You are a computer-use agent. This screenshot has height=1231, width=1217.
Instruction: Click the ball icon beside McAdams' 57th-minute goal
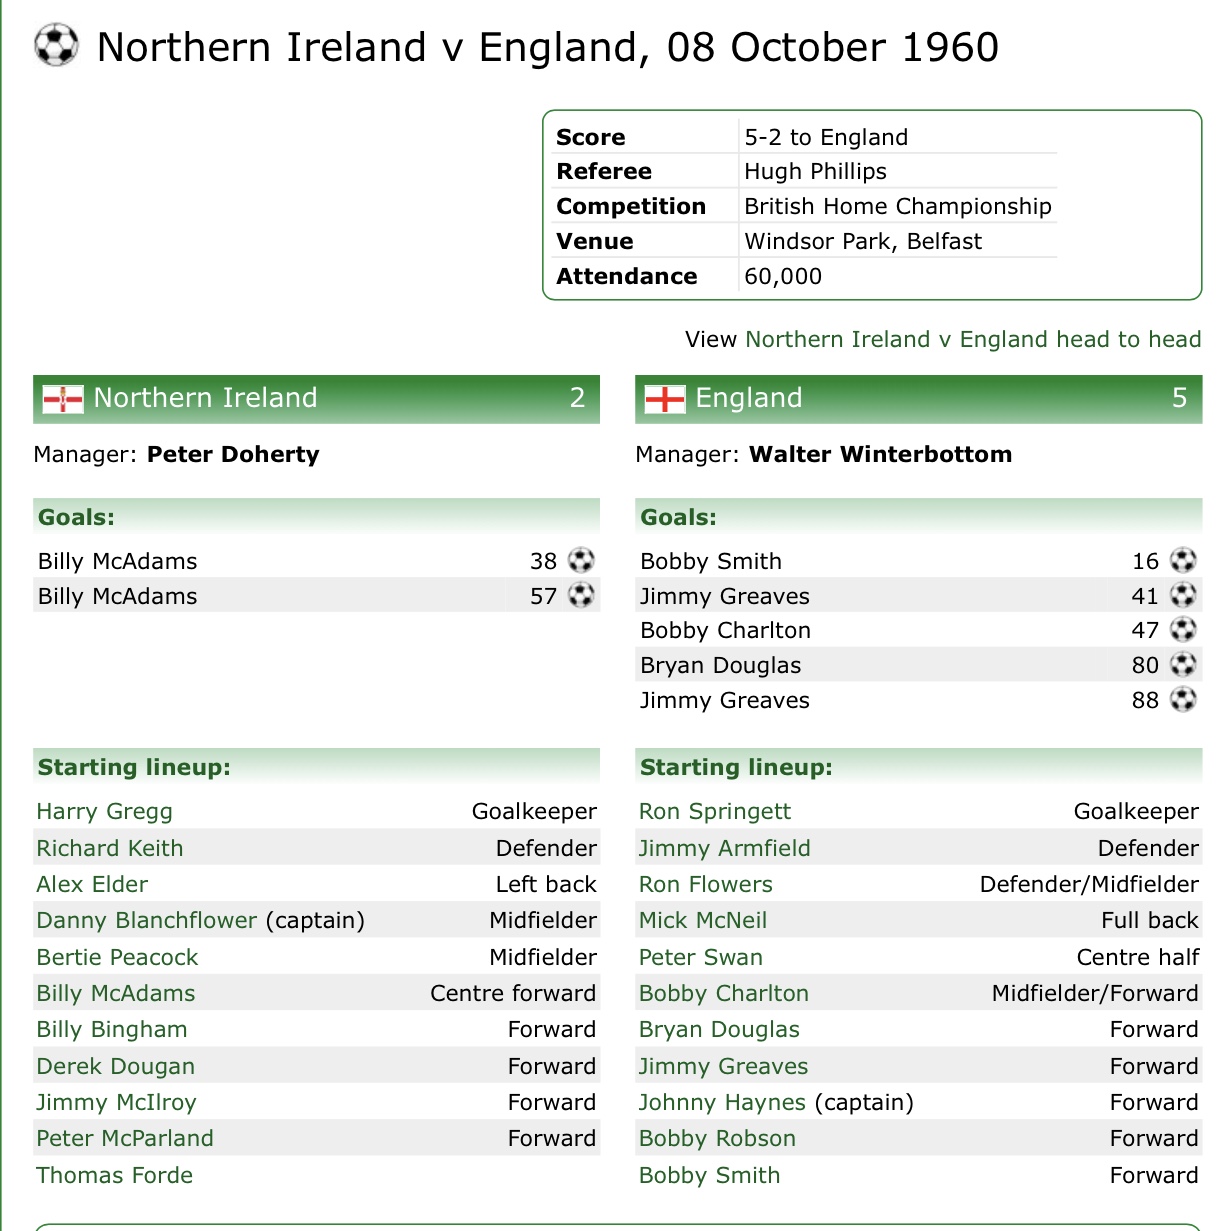tap(581, 595)
